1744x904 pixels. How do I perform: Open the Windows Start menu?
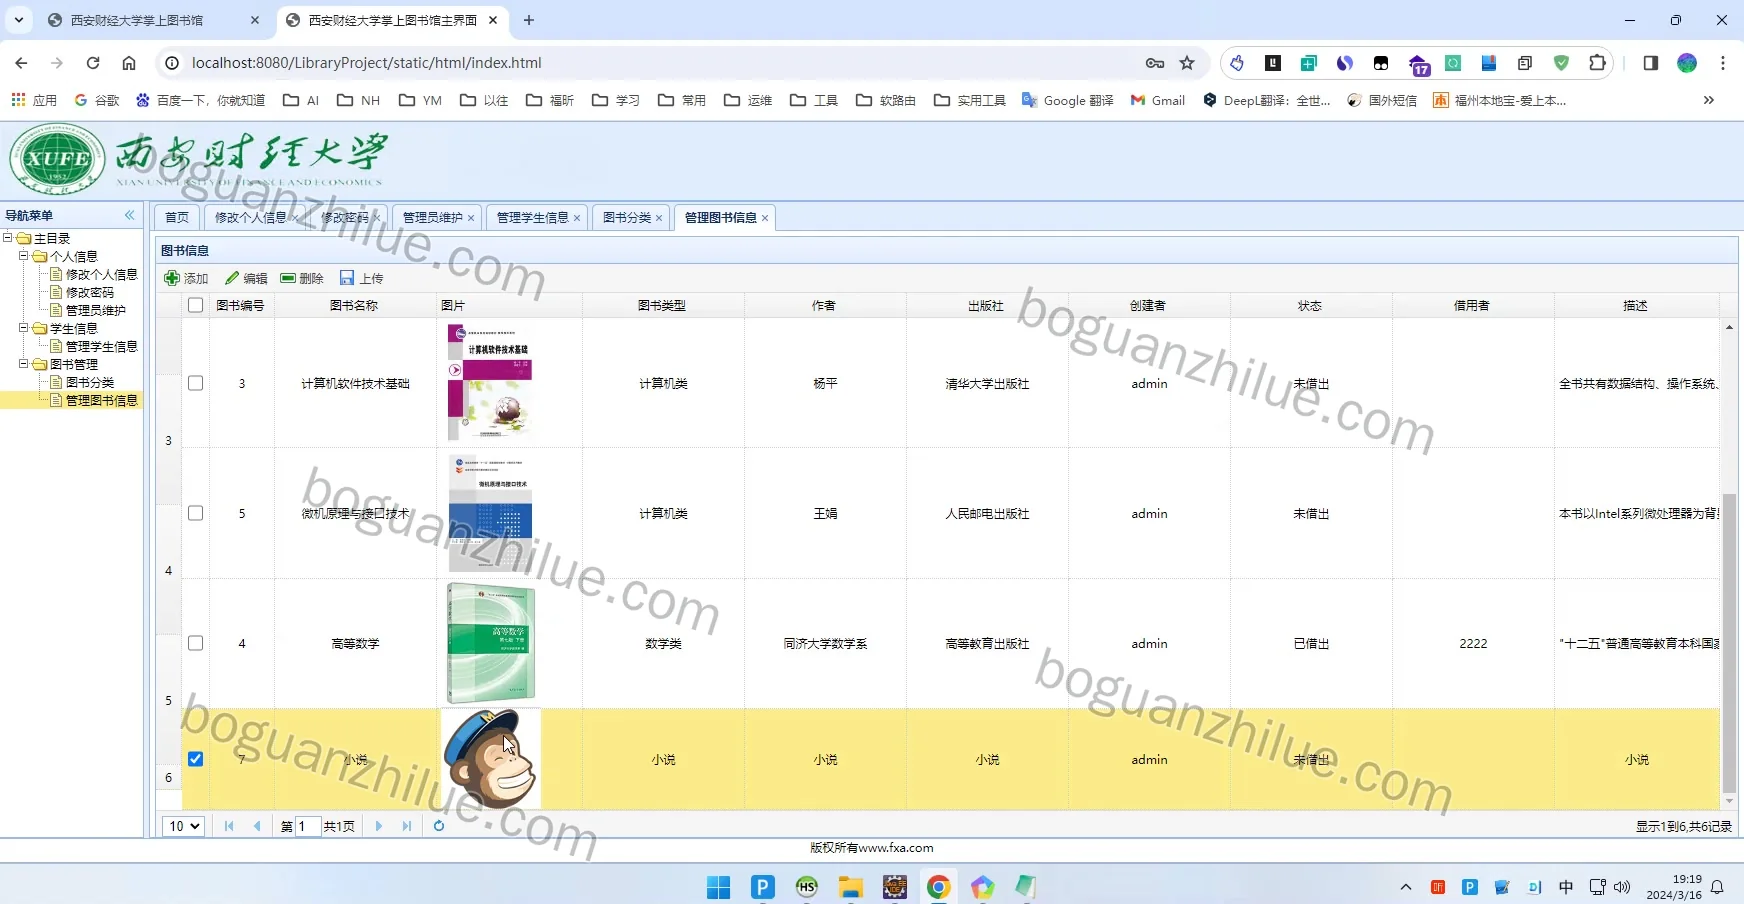[x=718, y=887]
